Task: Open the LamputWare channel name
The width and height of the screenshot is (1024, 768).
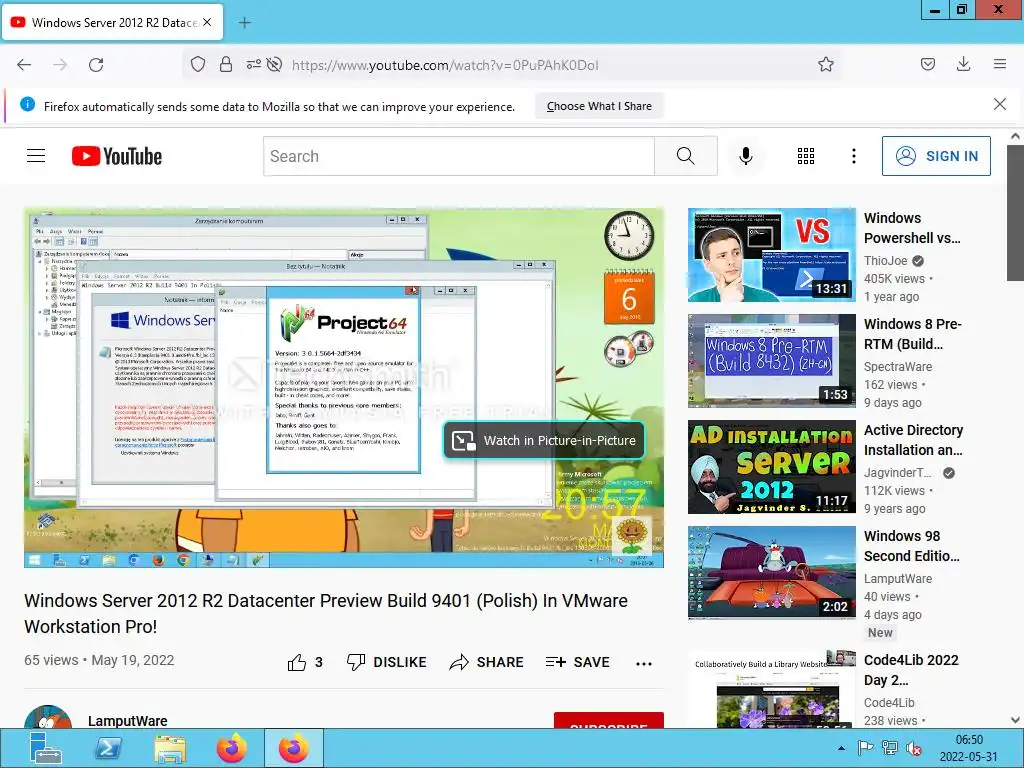Action: click(x=127, y=721)
